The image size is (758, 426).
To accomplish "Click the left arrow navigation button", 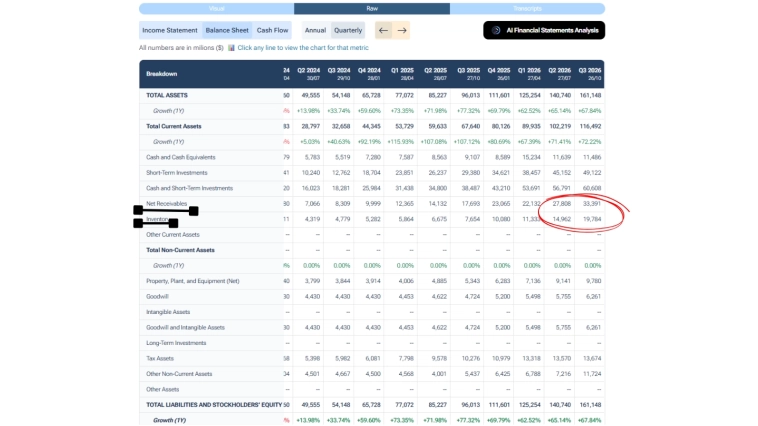I will [x=383, y=30].
